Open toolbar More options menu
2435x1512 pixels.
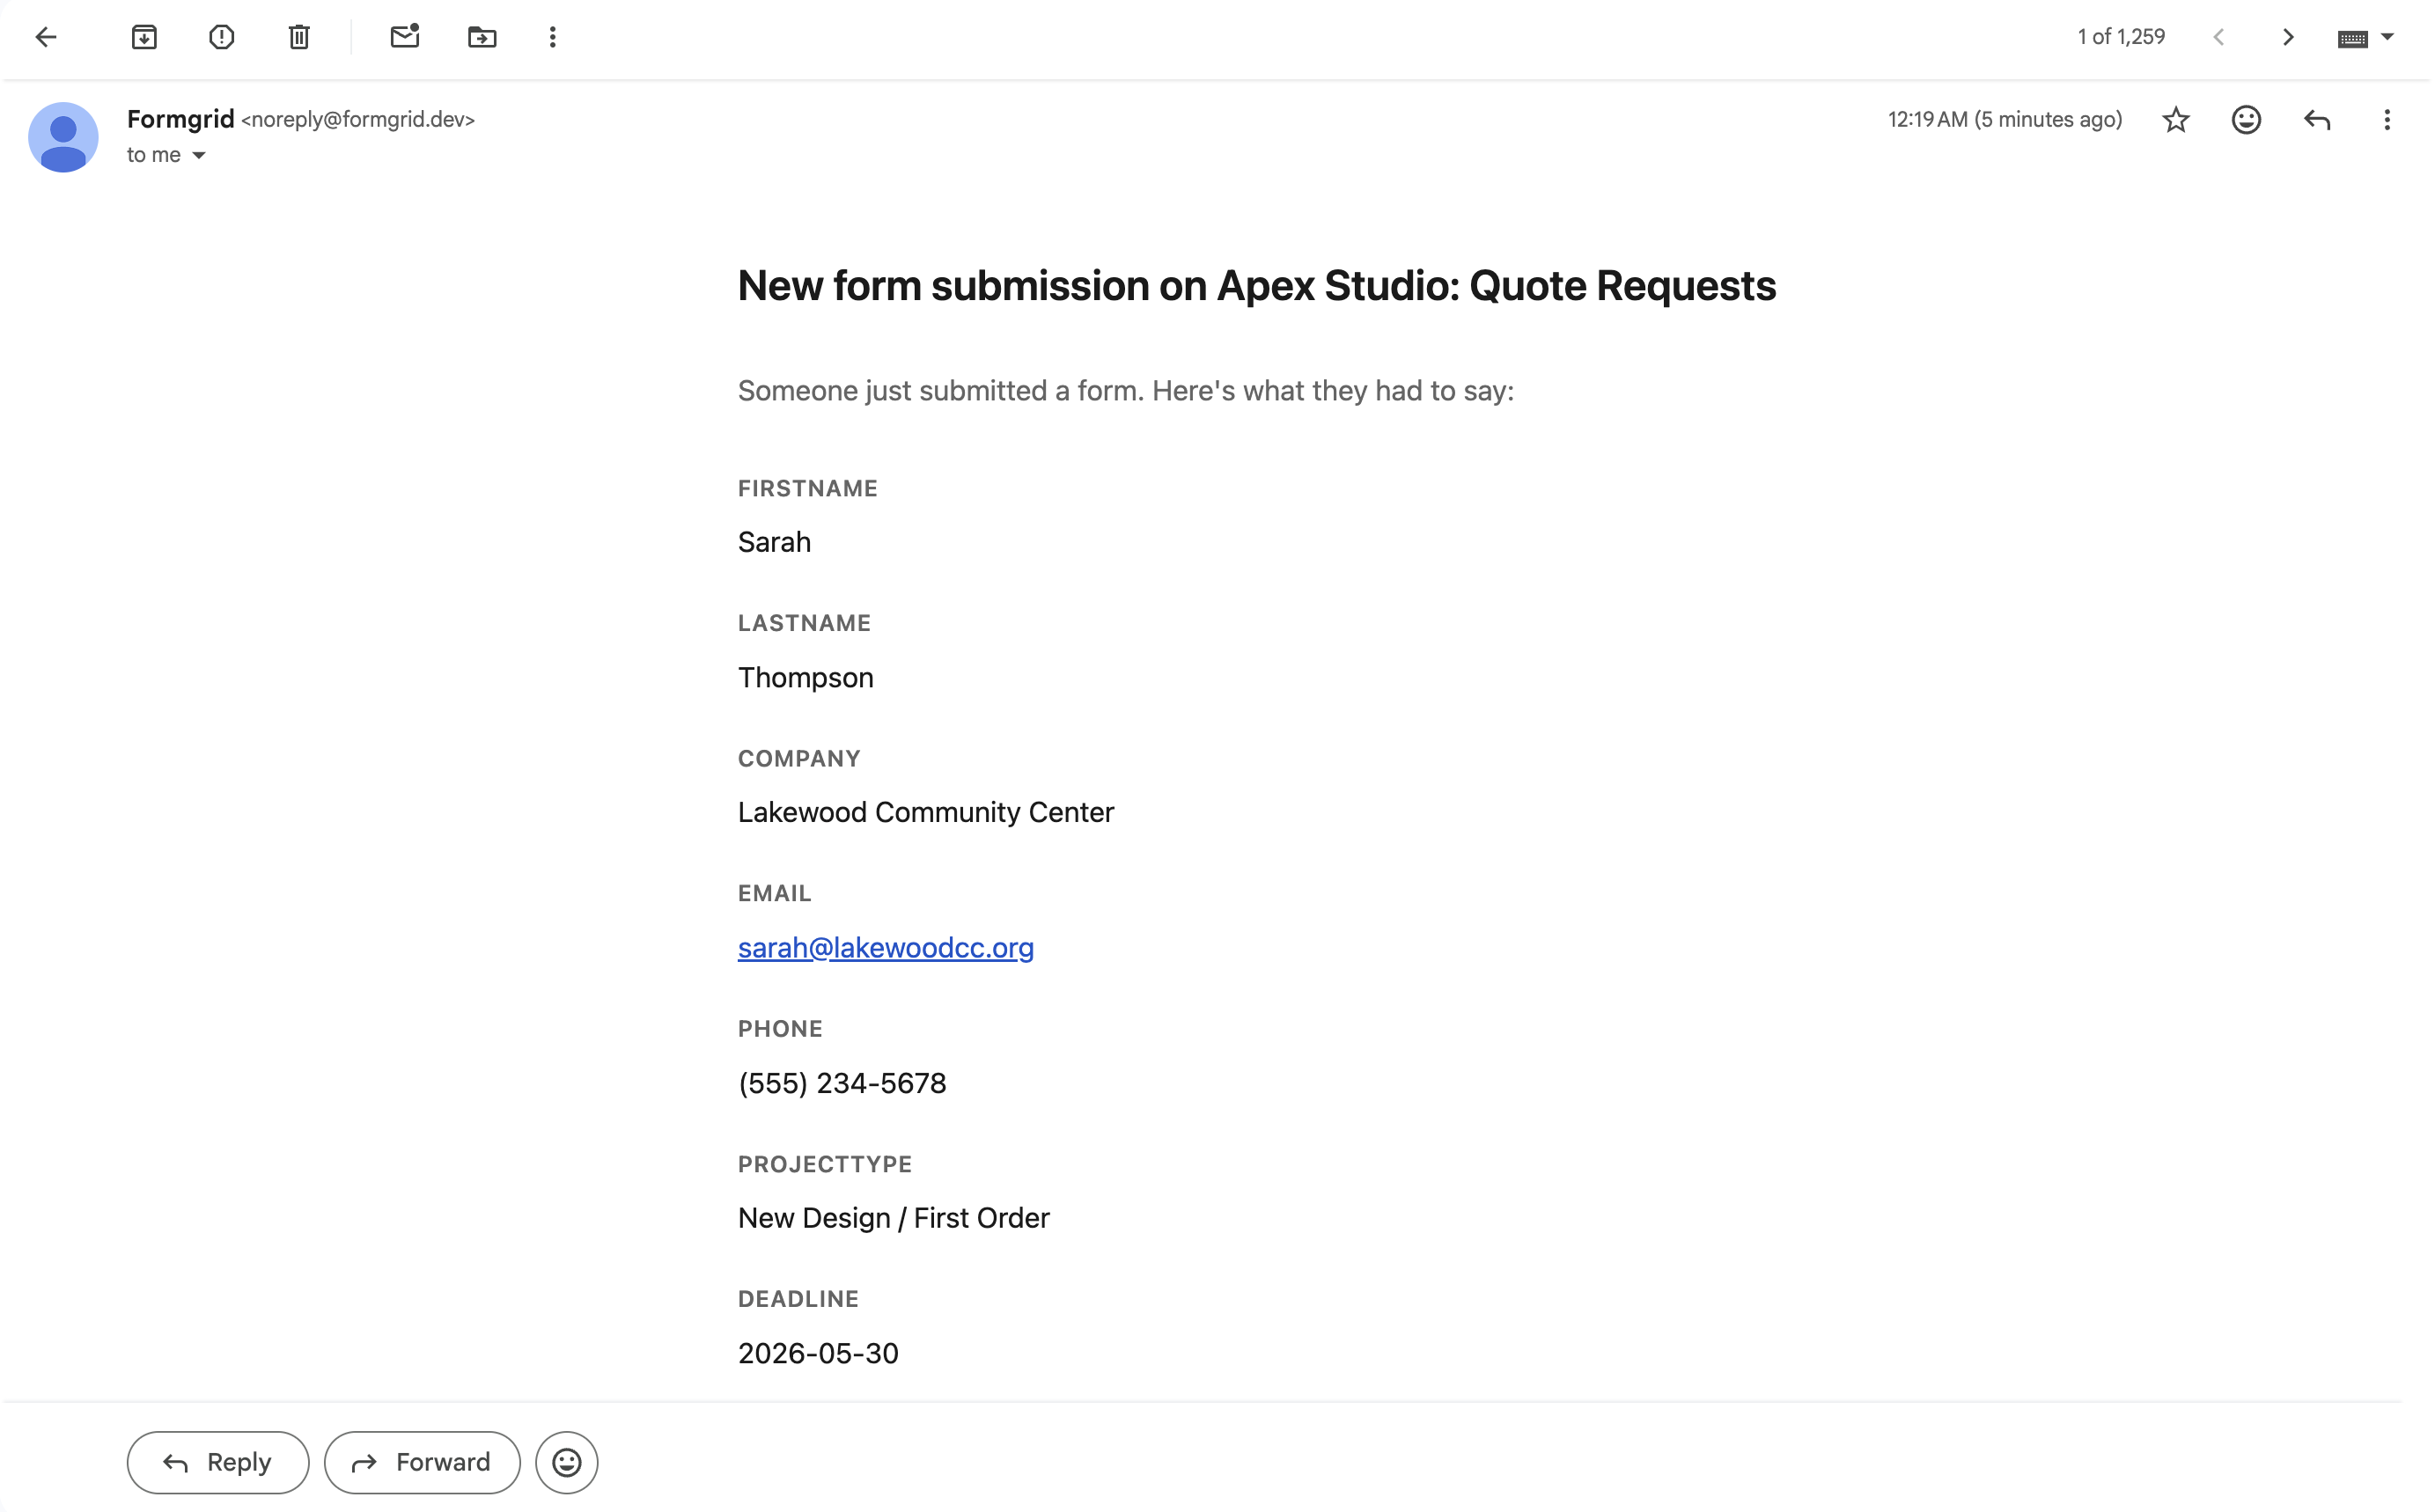click(x=553, y=37)
